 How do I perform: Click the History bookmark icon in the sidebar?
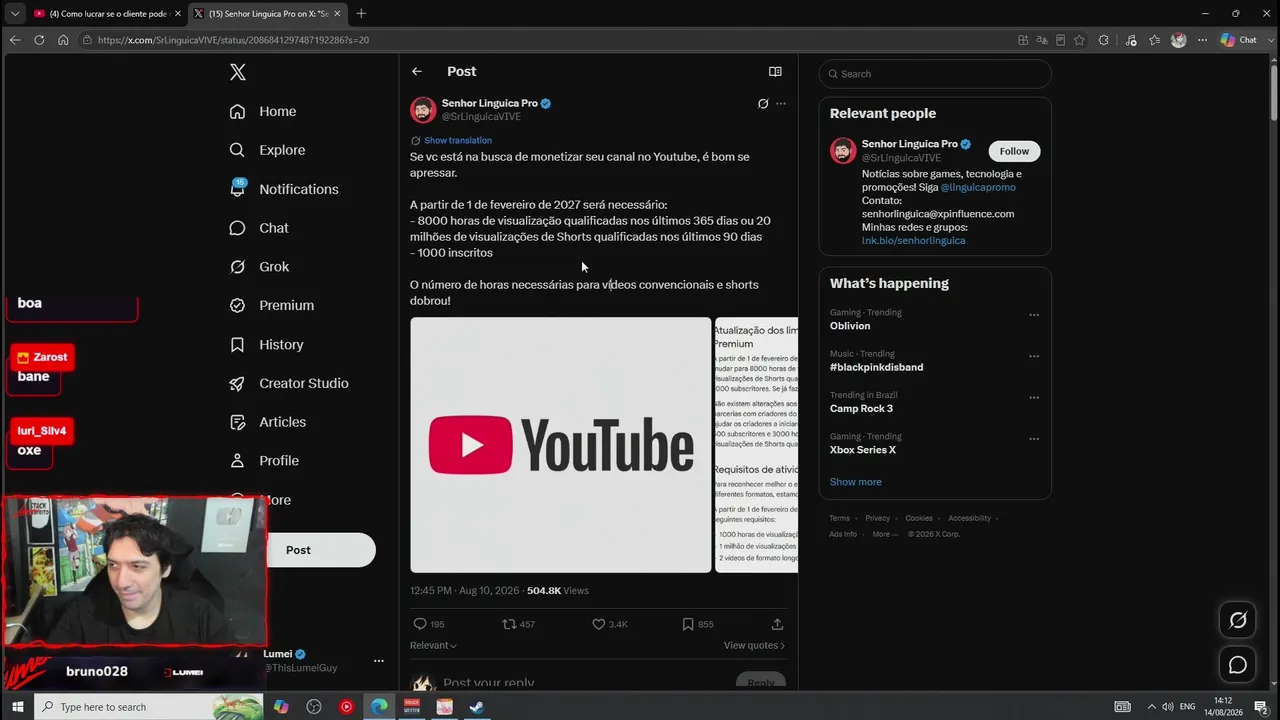pos(237,344)
